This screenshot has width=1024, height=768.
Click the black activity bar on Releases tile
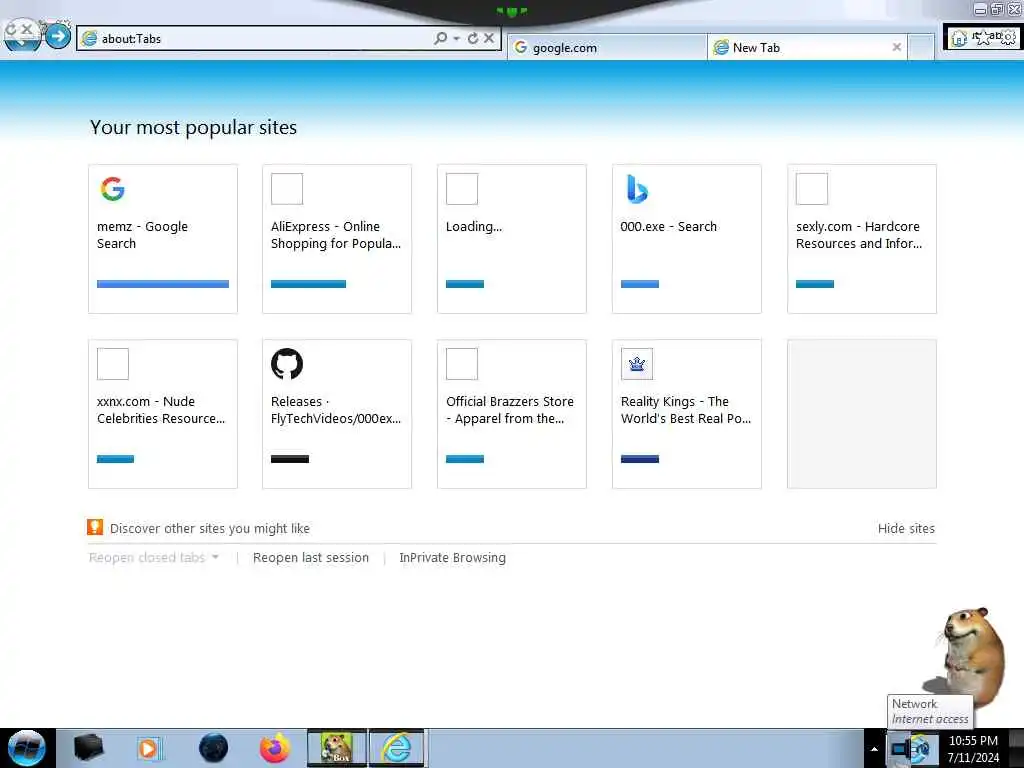click(x=290, y=459)
